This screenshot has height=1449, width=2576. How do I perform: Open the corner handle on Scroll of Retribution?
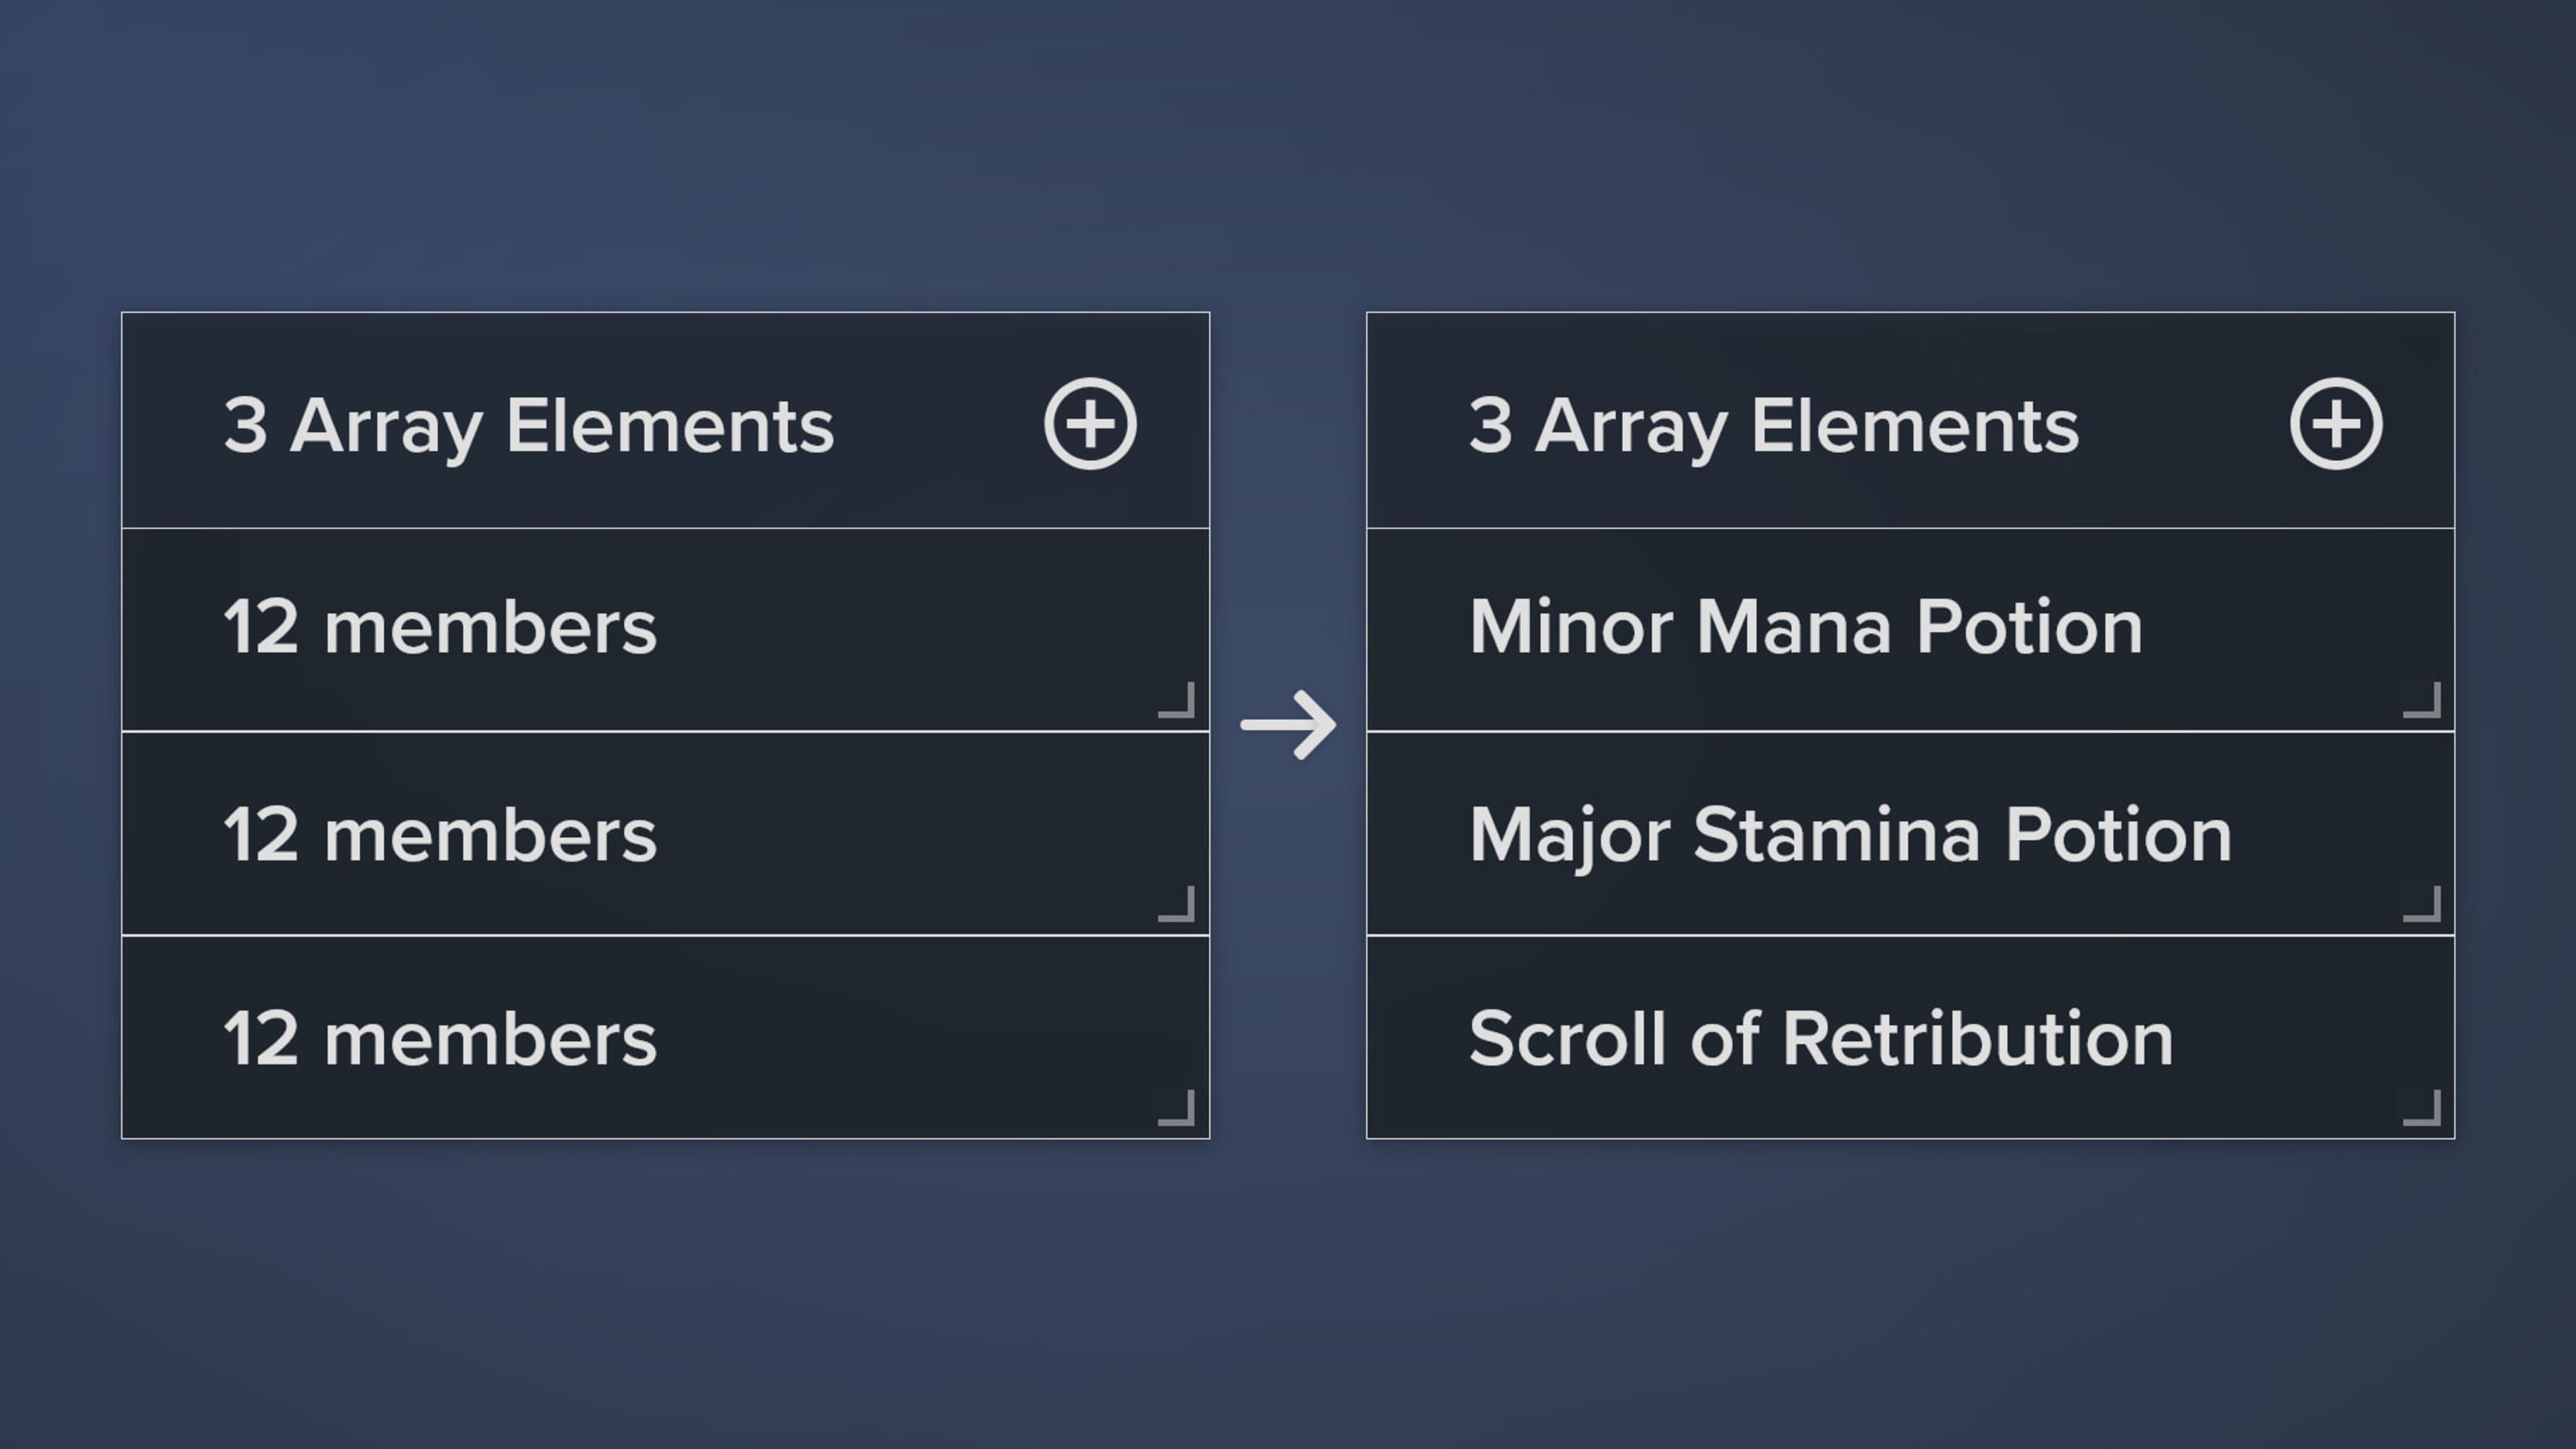[x=2424, y=1109]
